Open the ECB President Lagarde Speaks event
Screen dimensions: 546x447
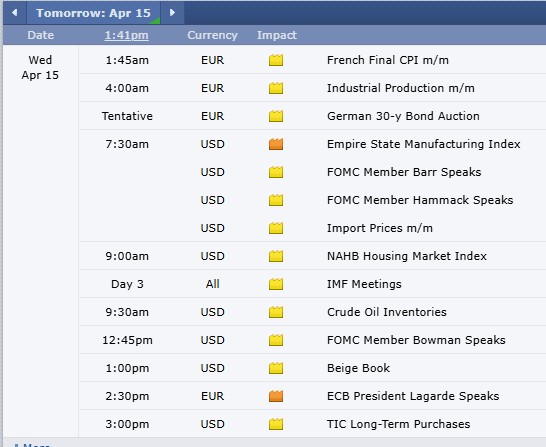pyautogui.click(x=413, y=396)
